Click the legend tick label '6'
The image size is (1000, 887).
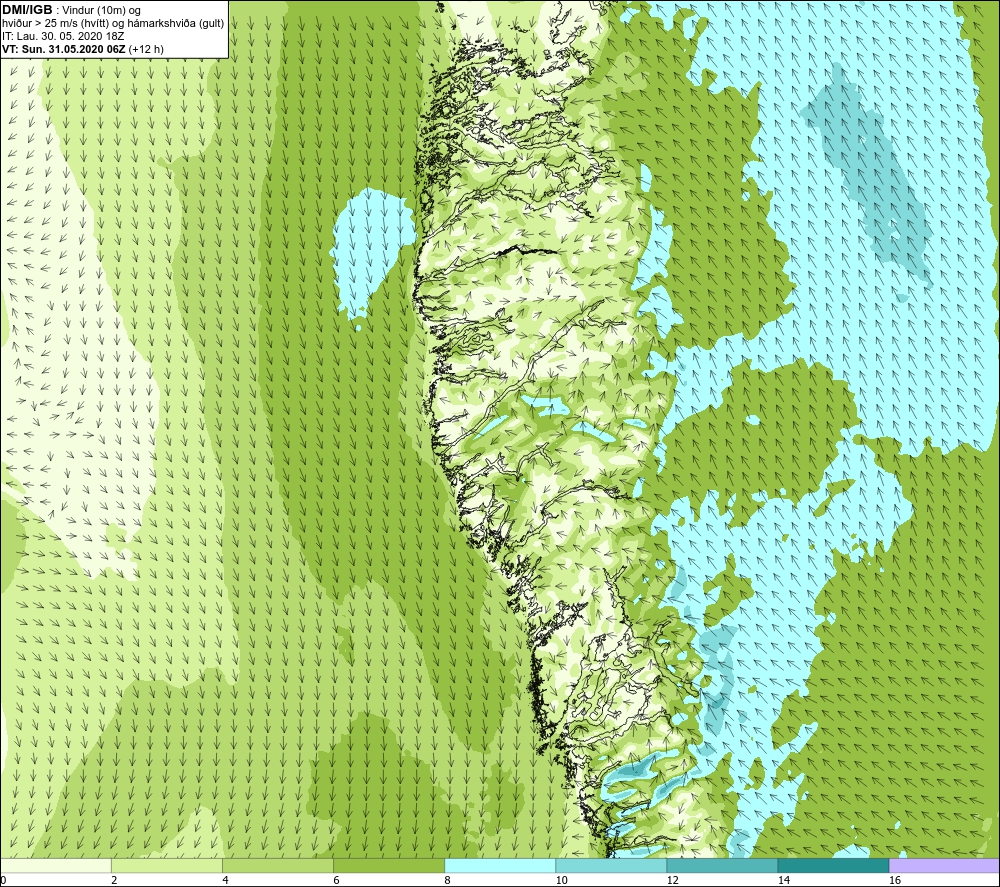click(x=336, y=881)
